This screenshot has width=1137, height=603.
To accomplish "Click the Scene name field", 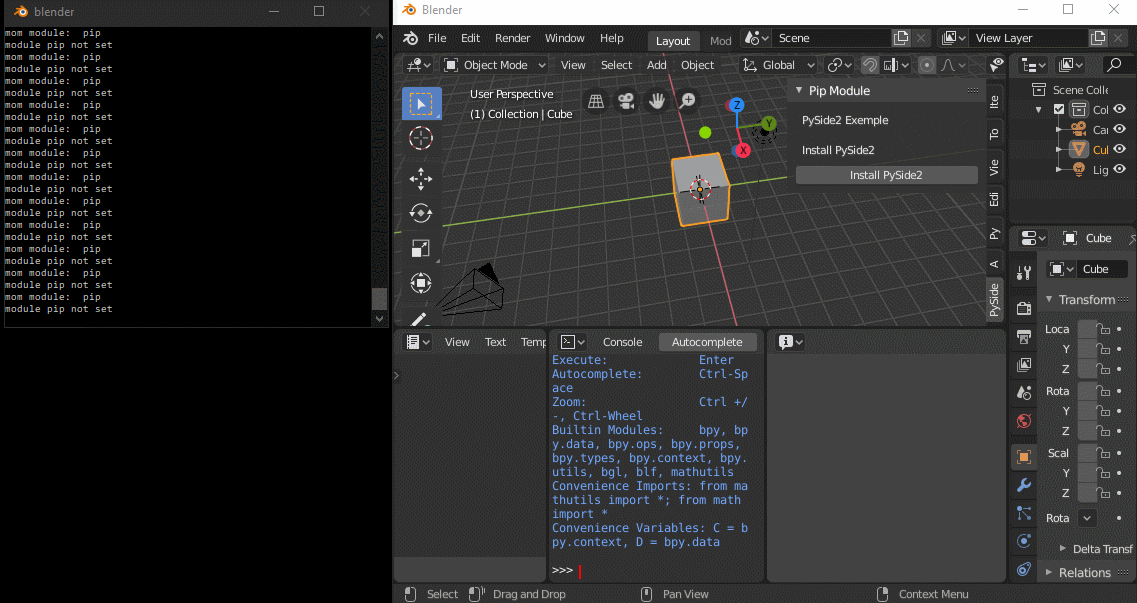I will (830, 38).
